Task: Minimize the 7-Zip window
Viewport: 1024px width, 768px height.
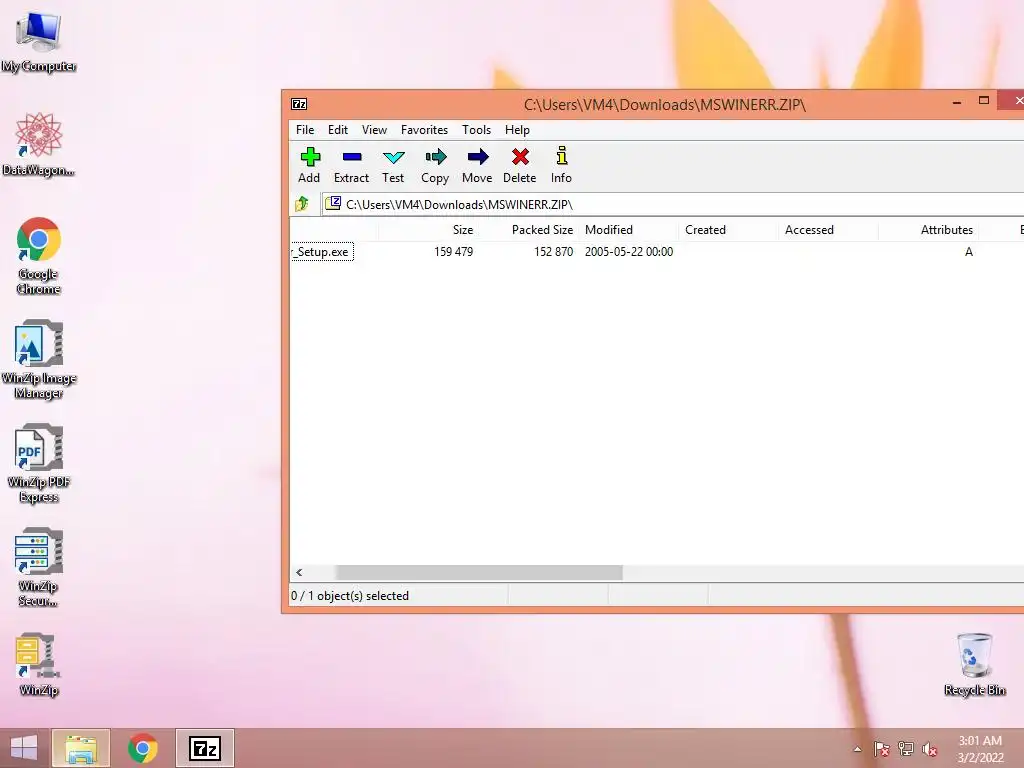Action: pyautogui.click(x=957, y=102)
